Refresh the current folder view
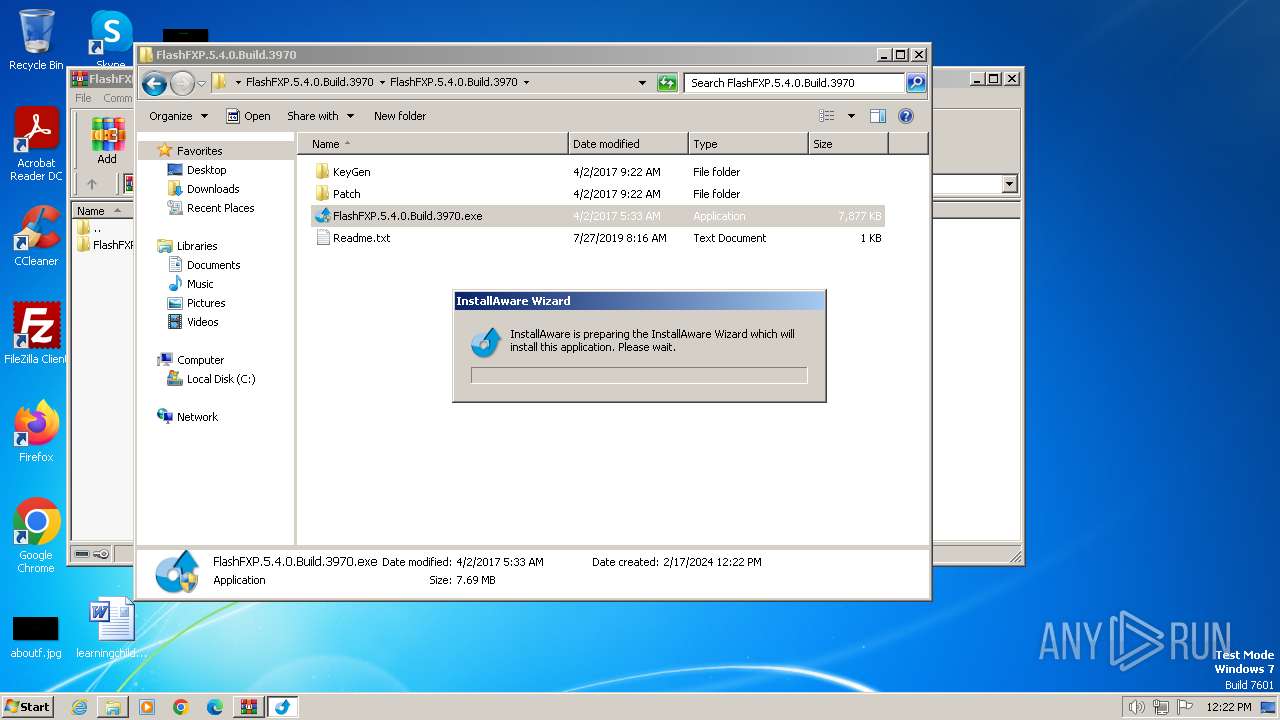 click(667, 83)
